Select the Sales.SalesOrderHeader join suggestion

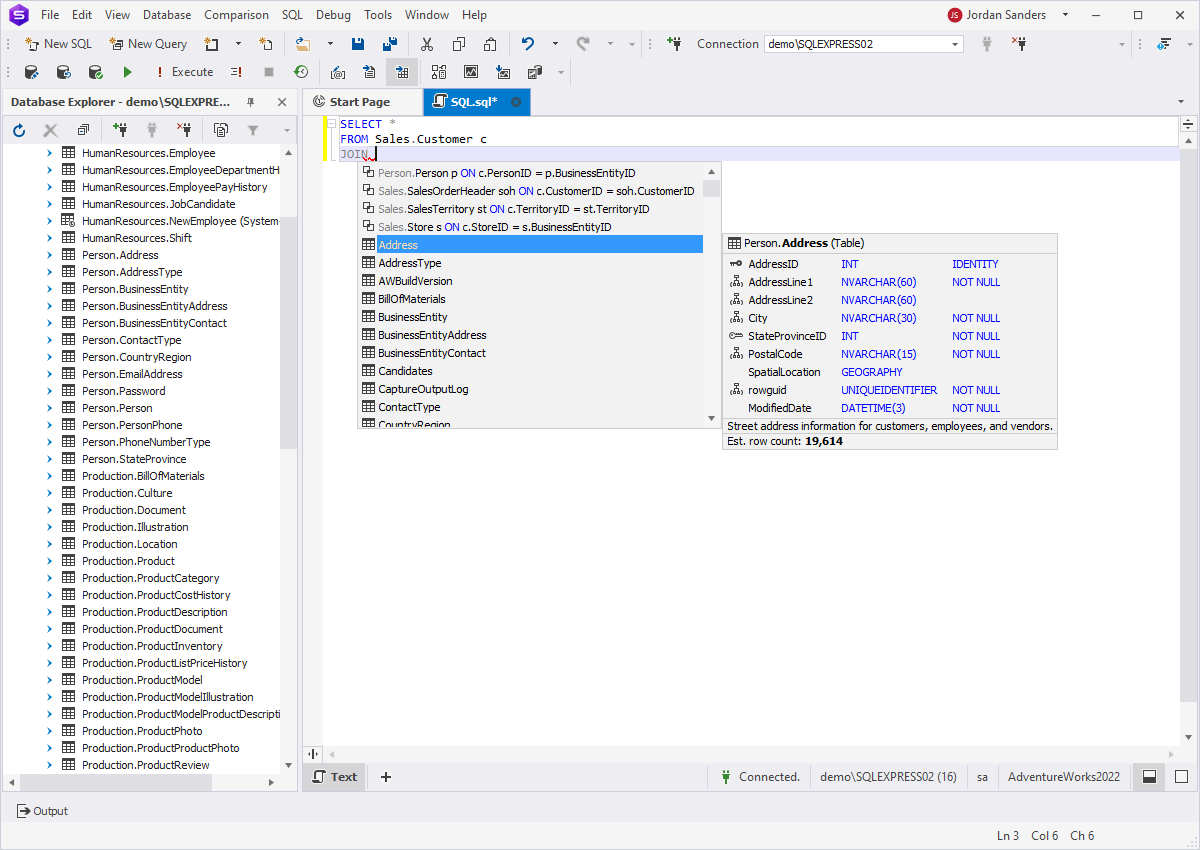point(535,191)
